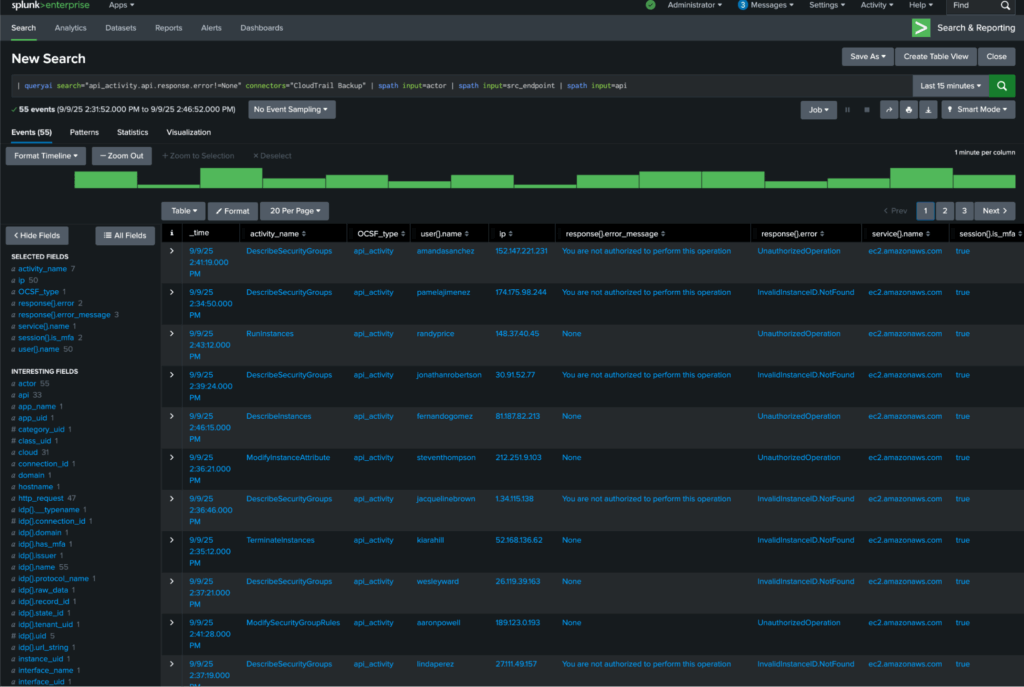Viewport: 1024px width, 687px height.
Task: Click the export download icon
Action: (x=928, y=110)
